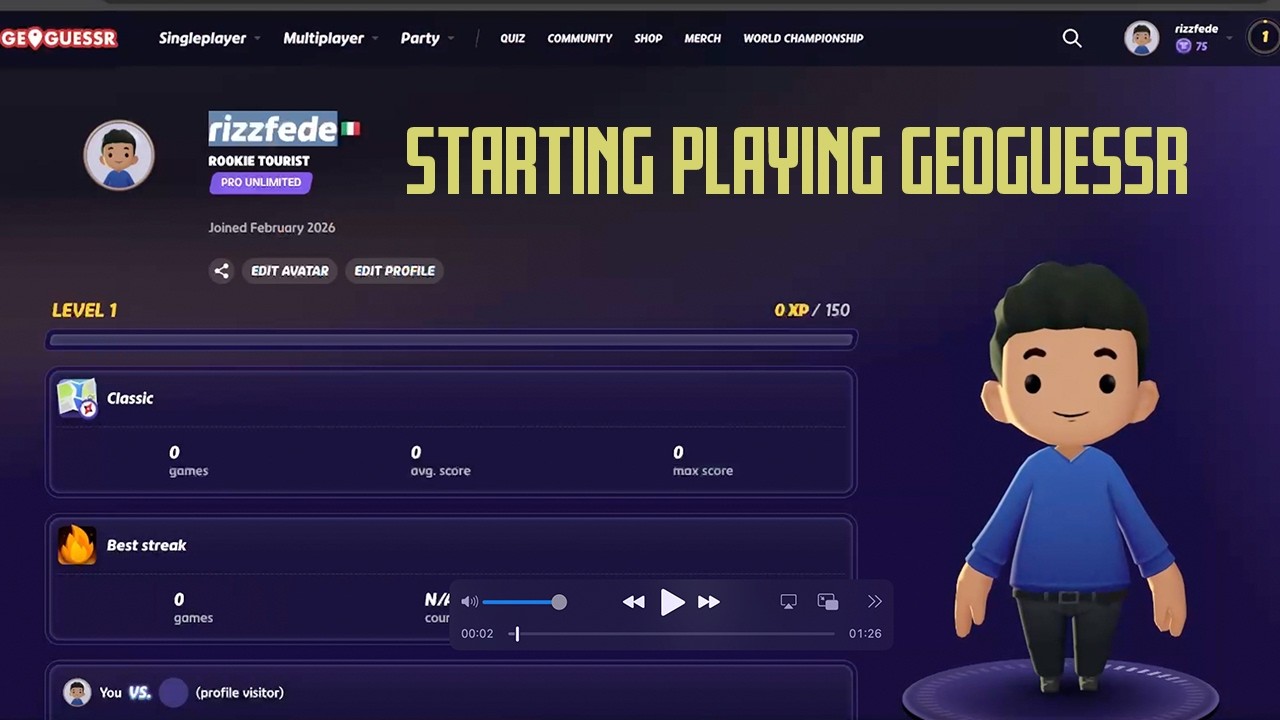Image resolution: width=1280 pixels, height=720 pixels.
Task: Open the GeoGuessr logo home link
Action: (x=59, y=38)
